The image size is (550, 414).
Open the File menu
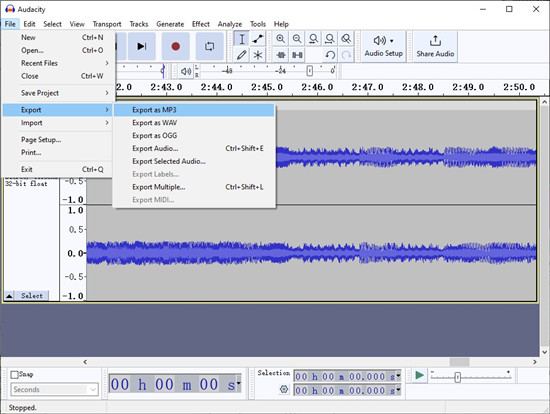pyautogui.click(x=10, y=24)
